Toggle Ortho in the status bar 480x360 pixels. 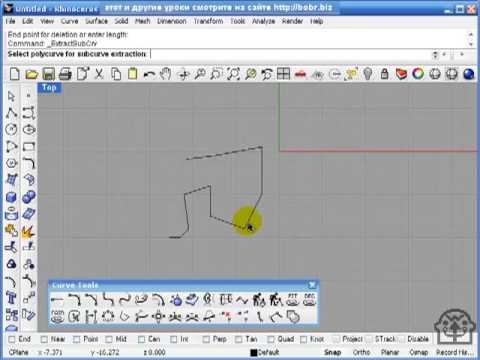pyautogui.click(x=361, y=352)
